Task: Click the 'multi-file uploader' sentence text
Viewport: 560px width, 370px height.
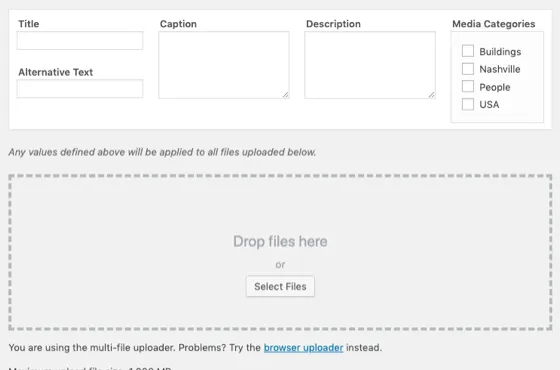Action: 195,348
